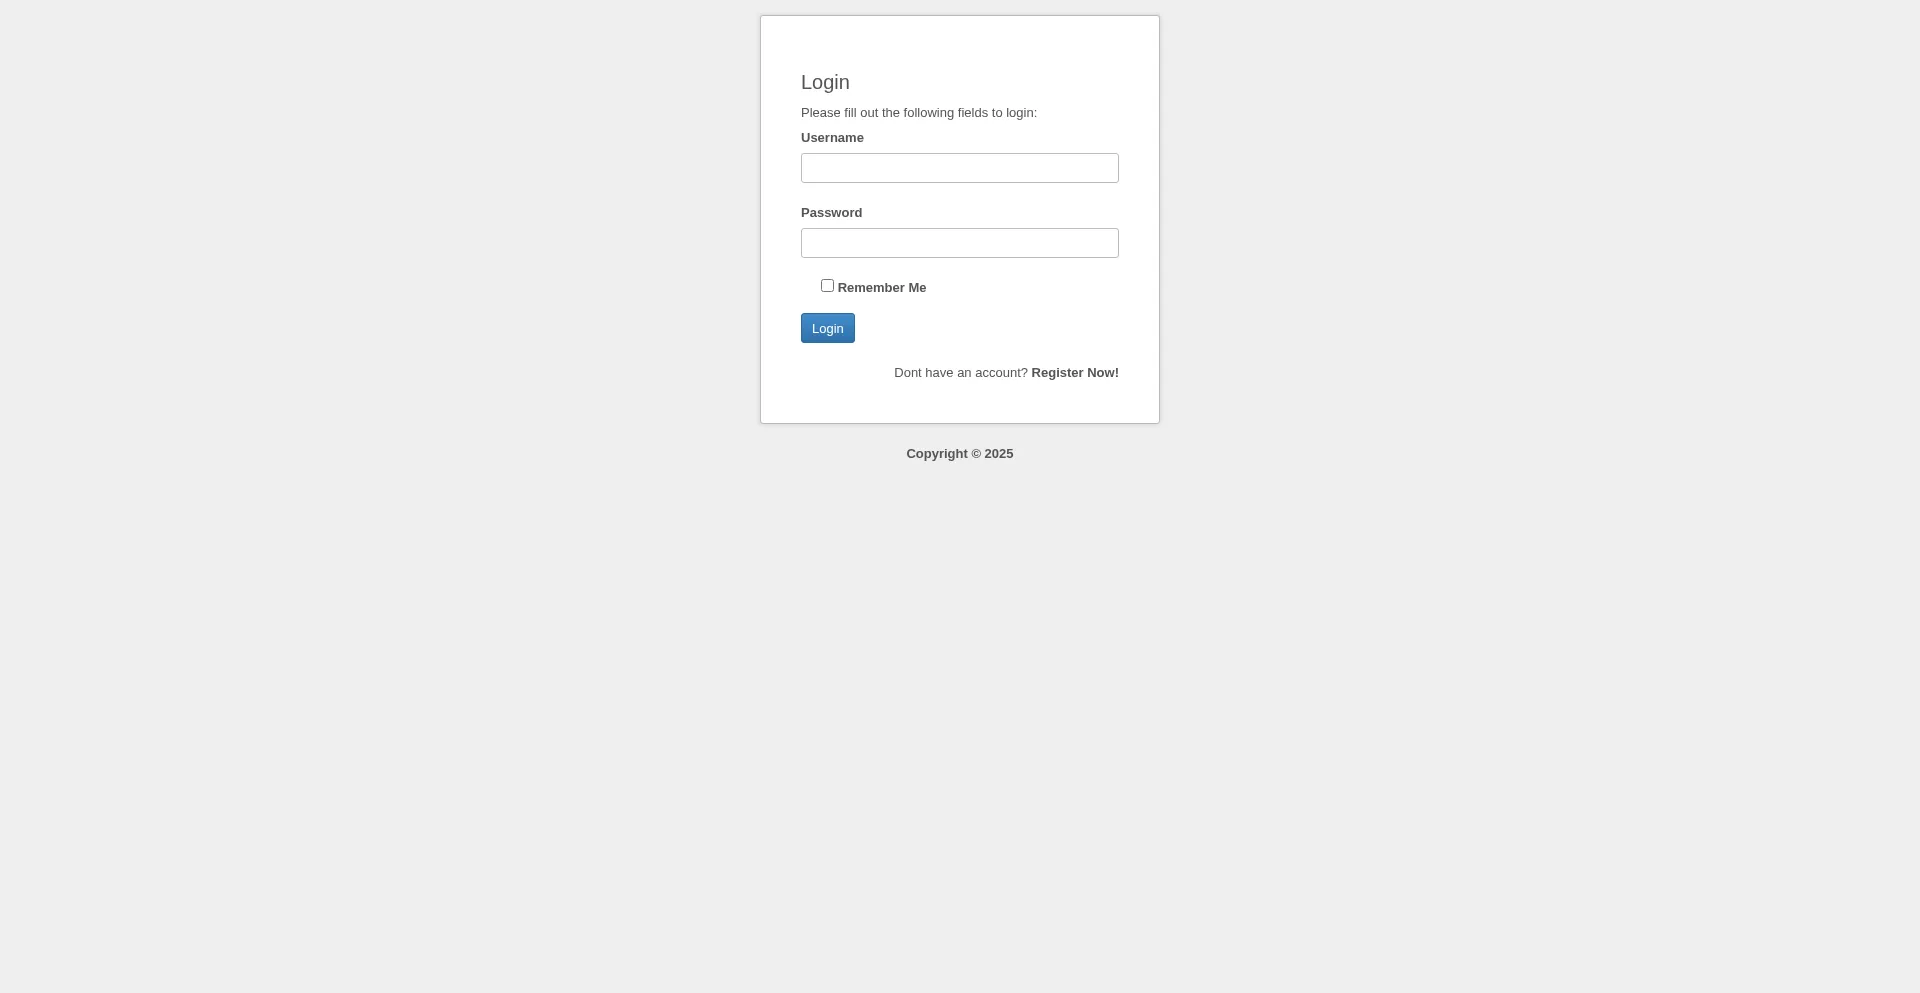Click the year 2025 in the footer
This screenshot has width=1920, height=993.
click(x=999, y=454)
